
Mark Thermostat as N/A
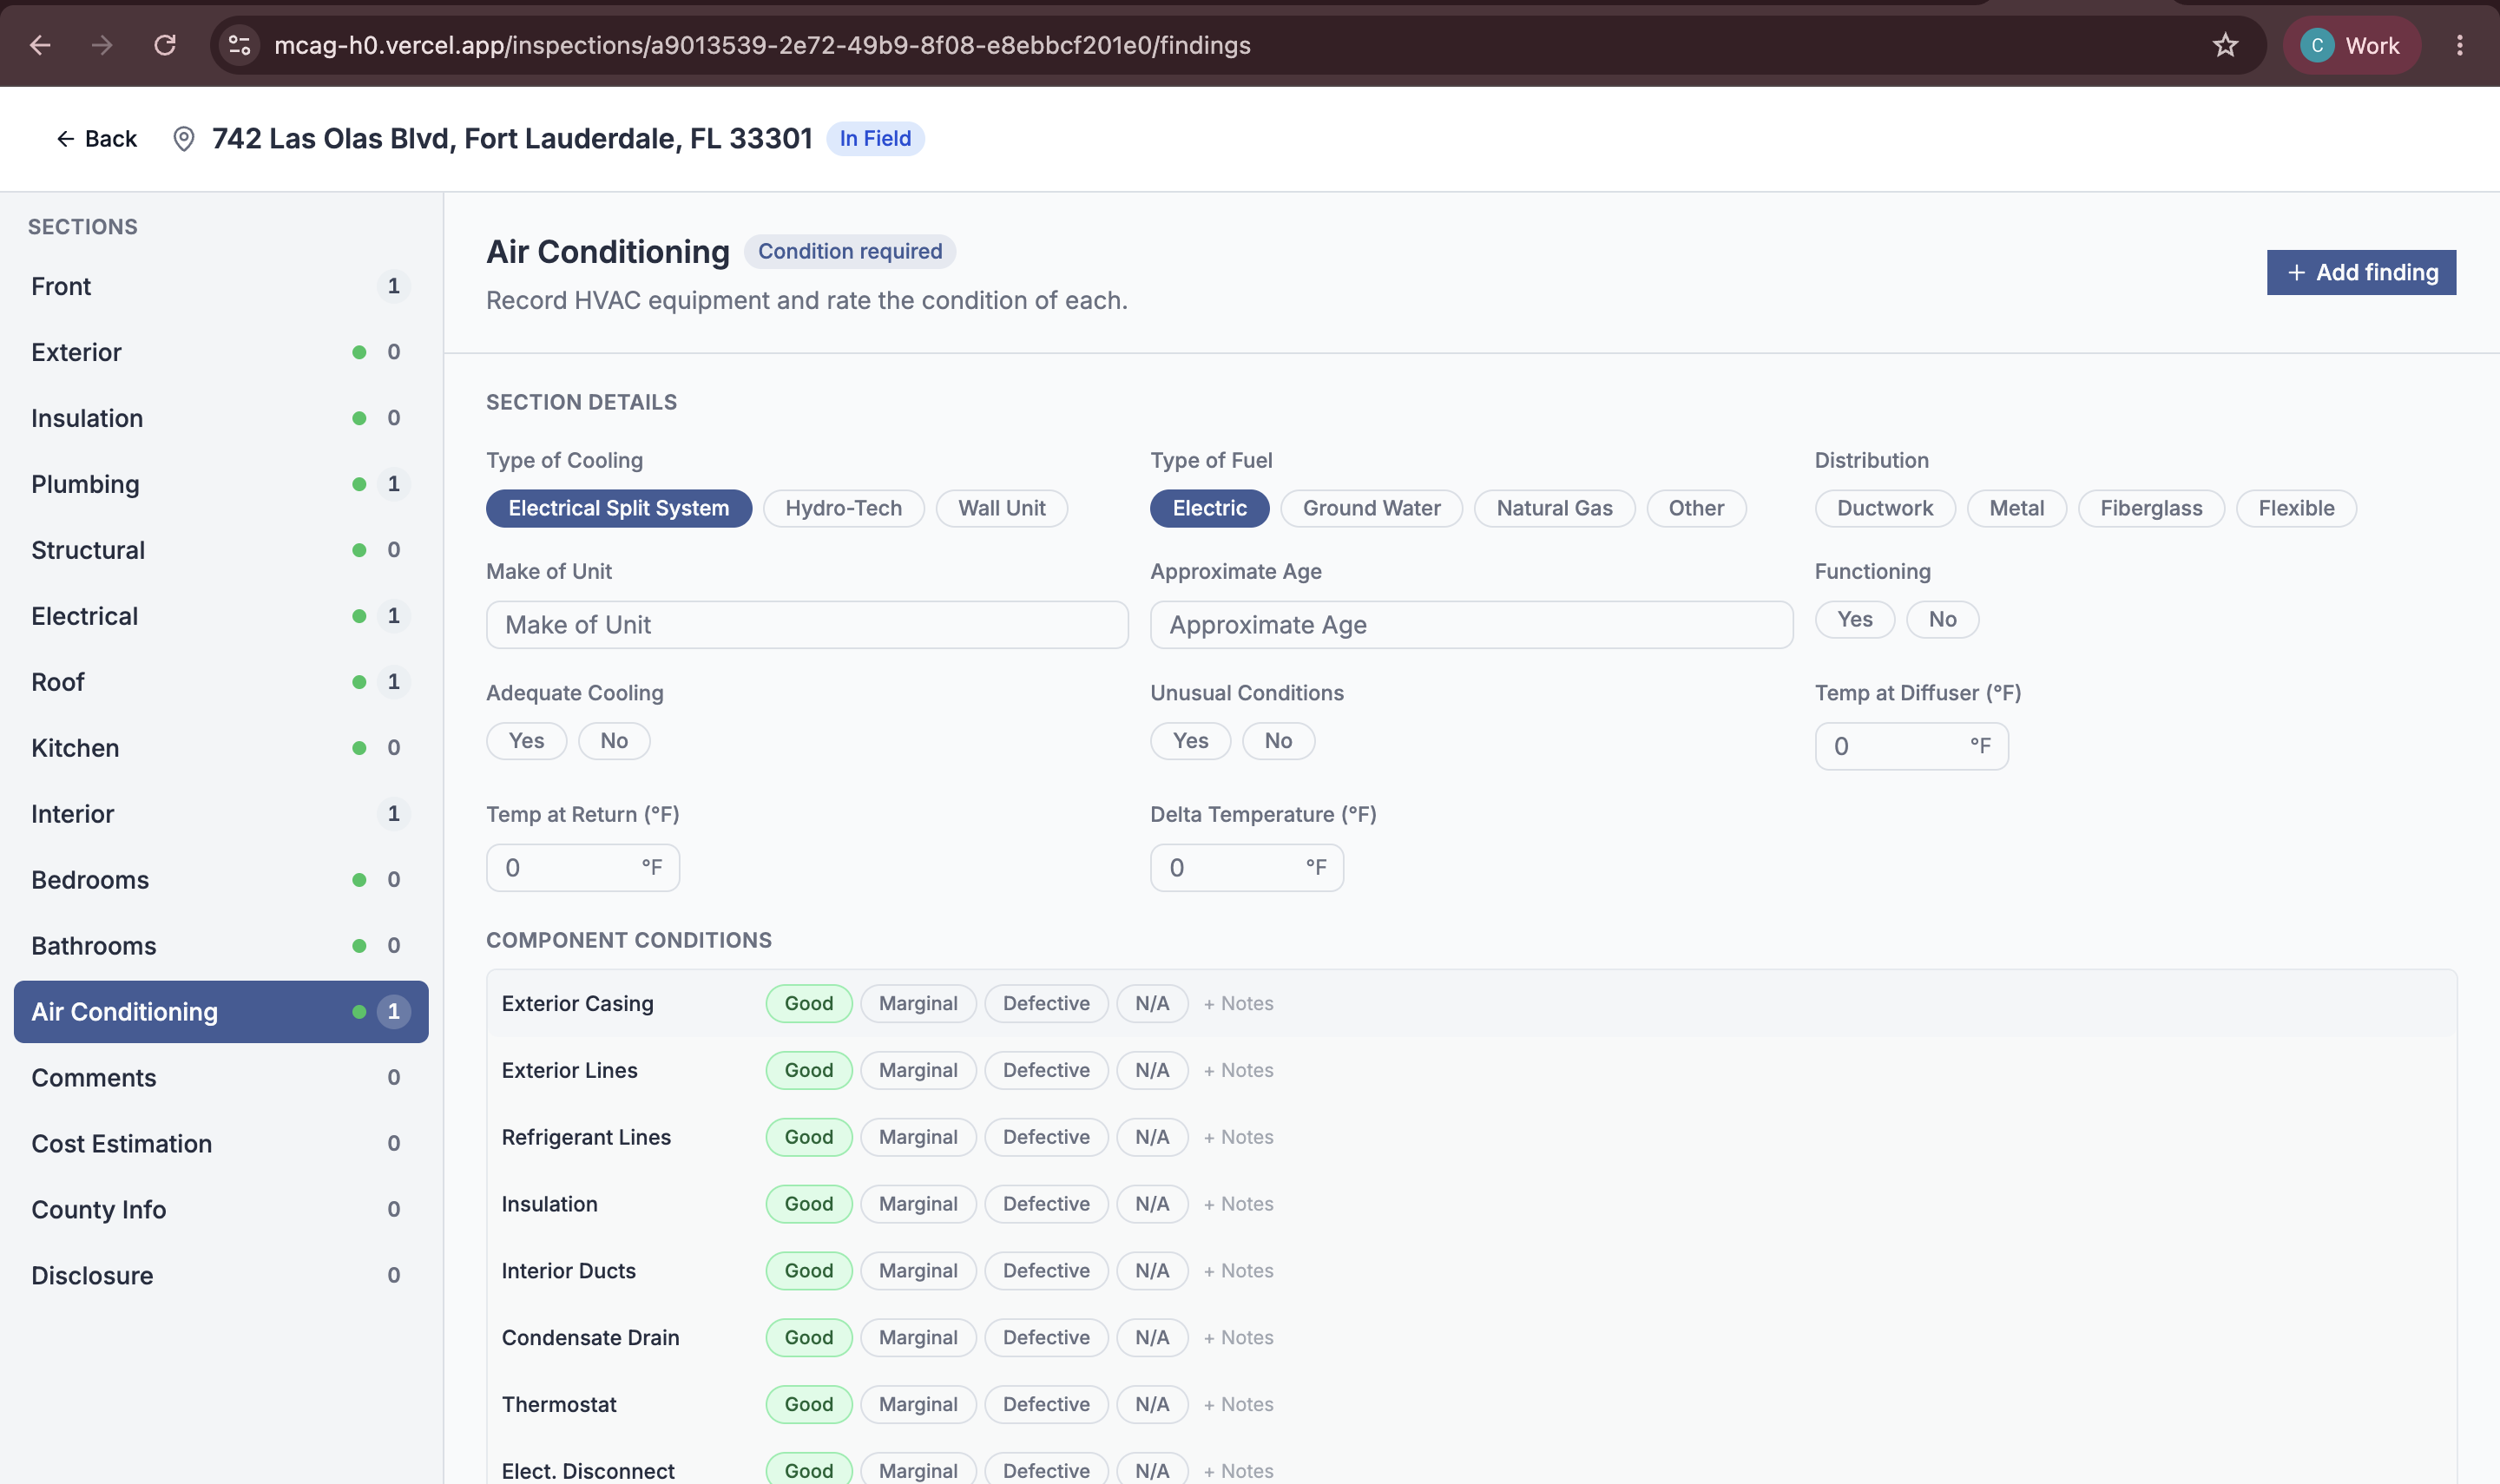pos(1152,1405)
